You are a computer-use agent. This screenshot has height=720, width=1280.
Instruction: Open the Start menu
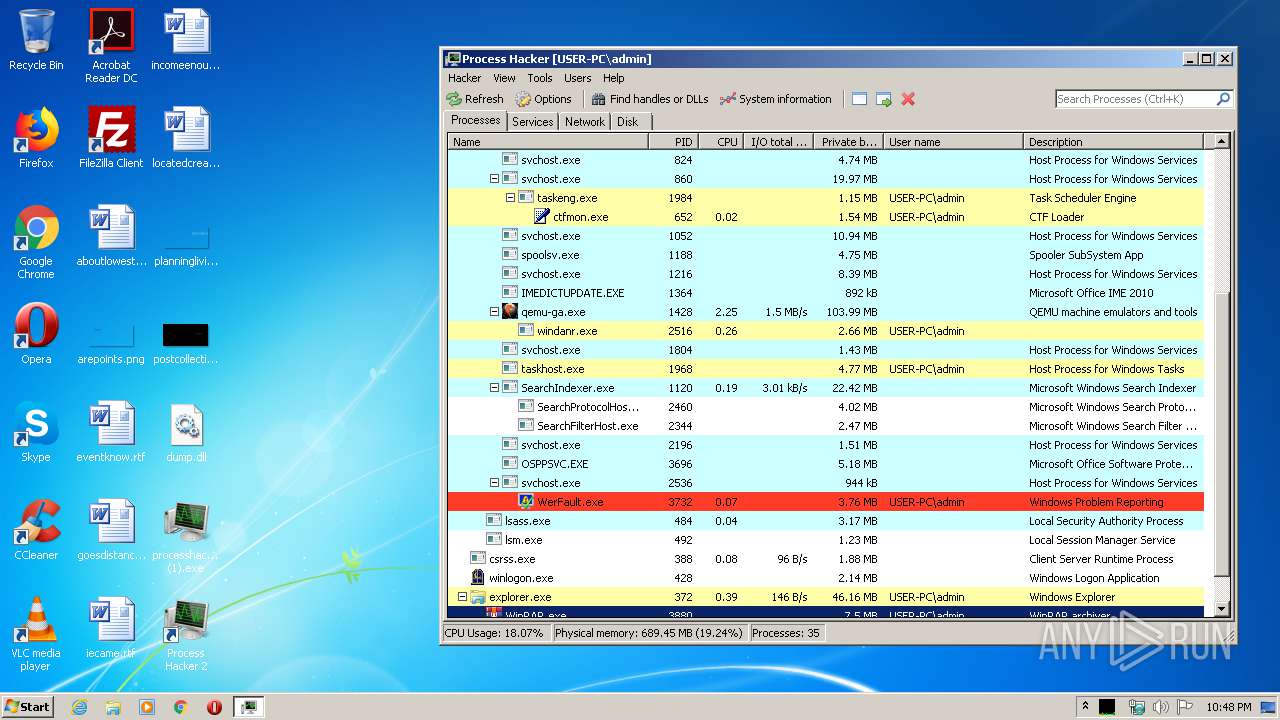click(27, 706)
